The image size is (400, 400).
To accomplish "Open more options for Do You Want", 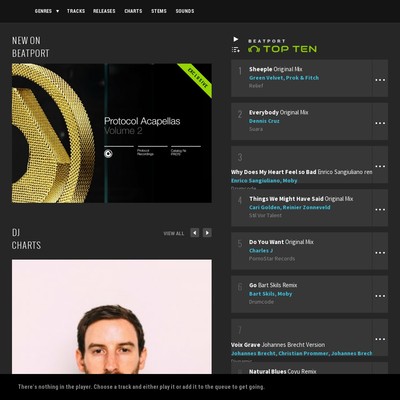I will point(380,252).
